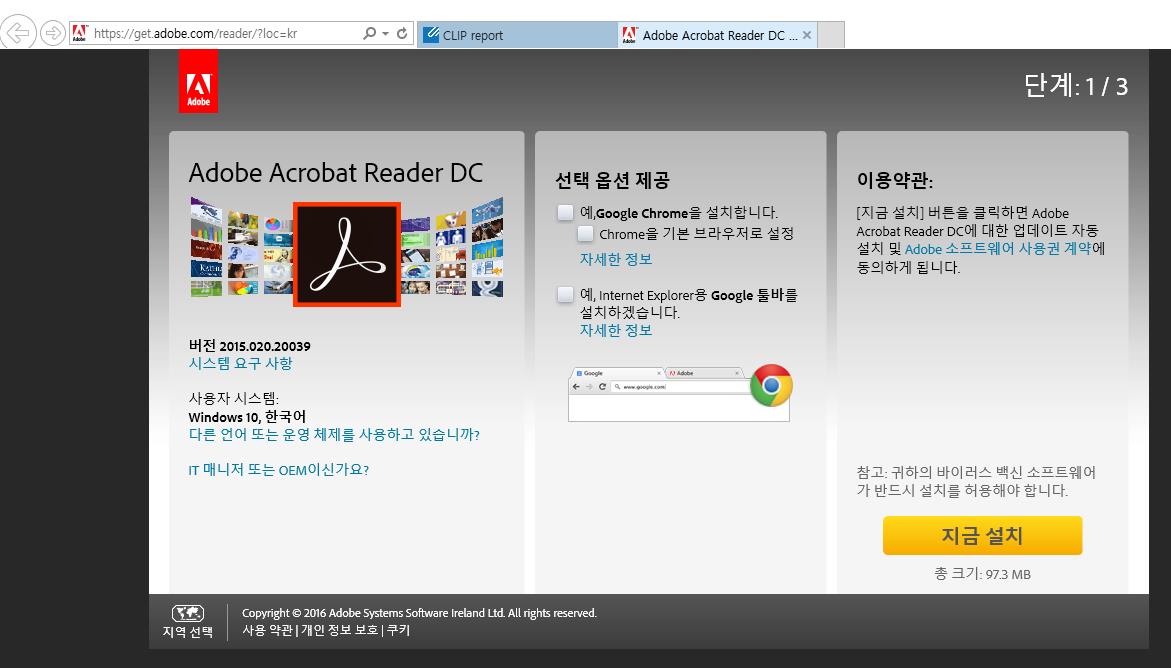
Task: Switch to the CLIP report tab
Action: (518, 34)
